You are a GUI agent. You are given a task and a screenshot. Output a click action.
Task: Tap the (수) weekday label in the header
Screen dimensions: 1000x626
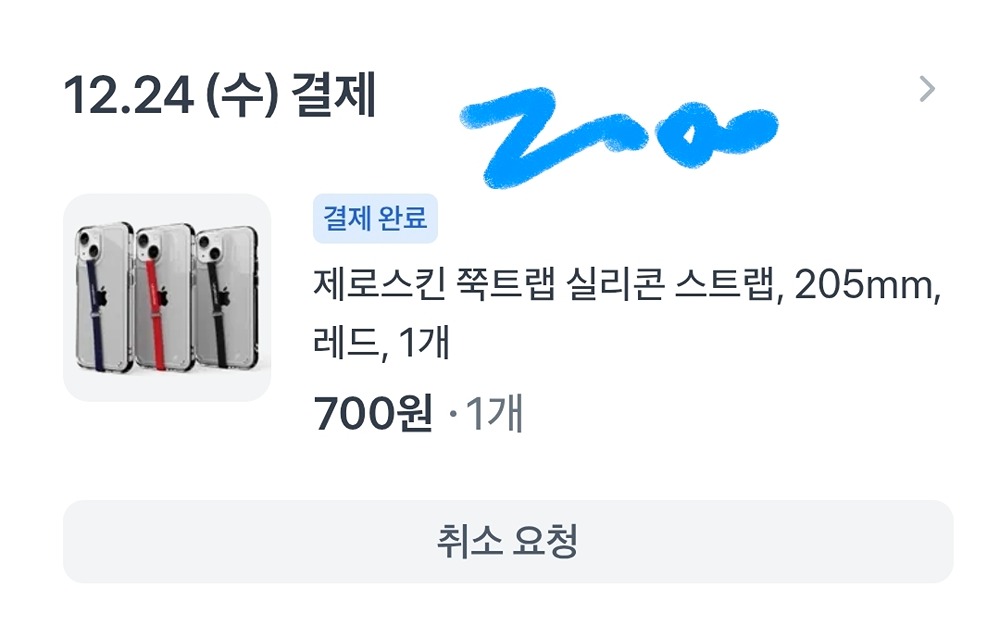coord(242,96)
